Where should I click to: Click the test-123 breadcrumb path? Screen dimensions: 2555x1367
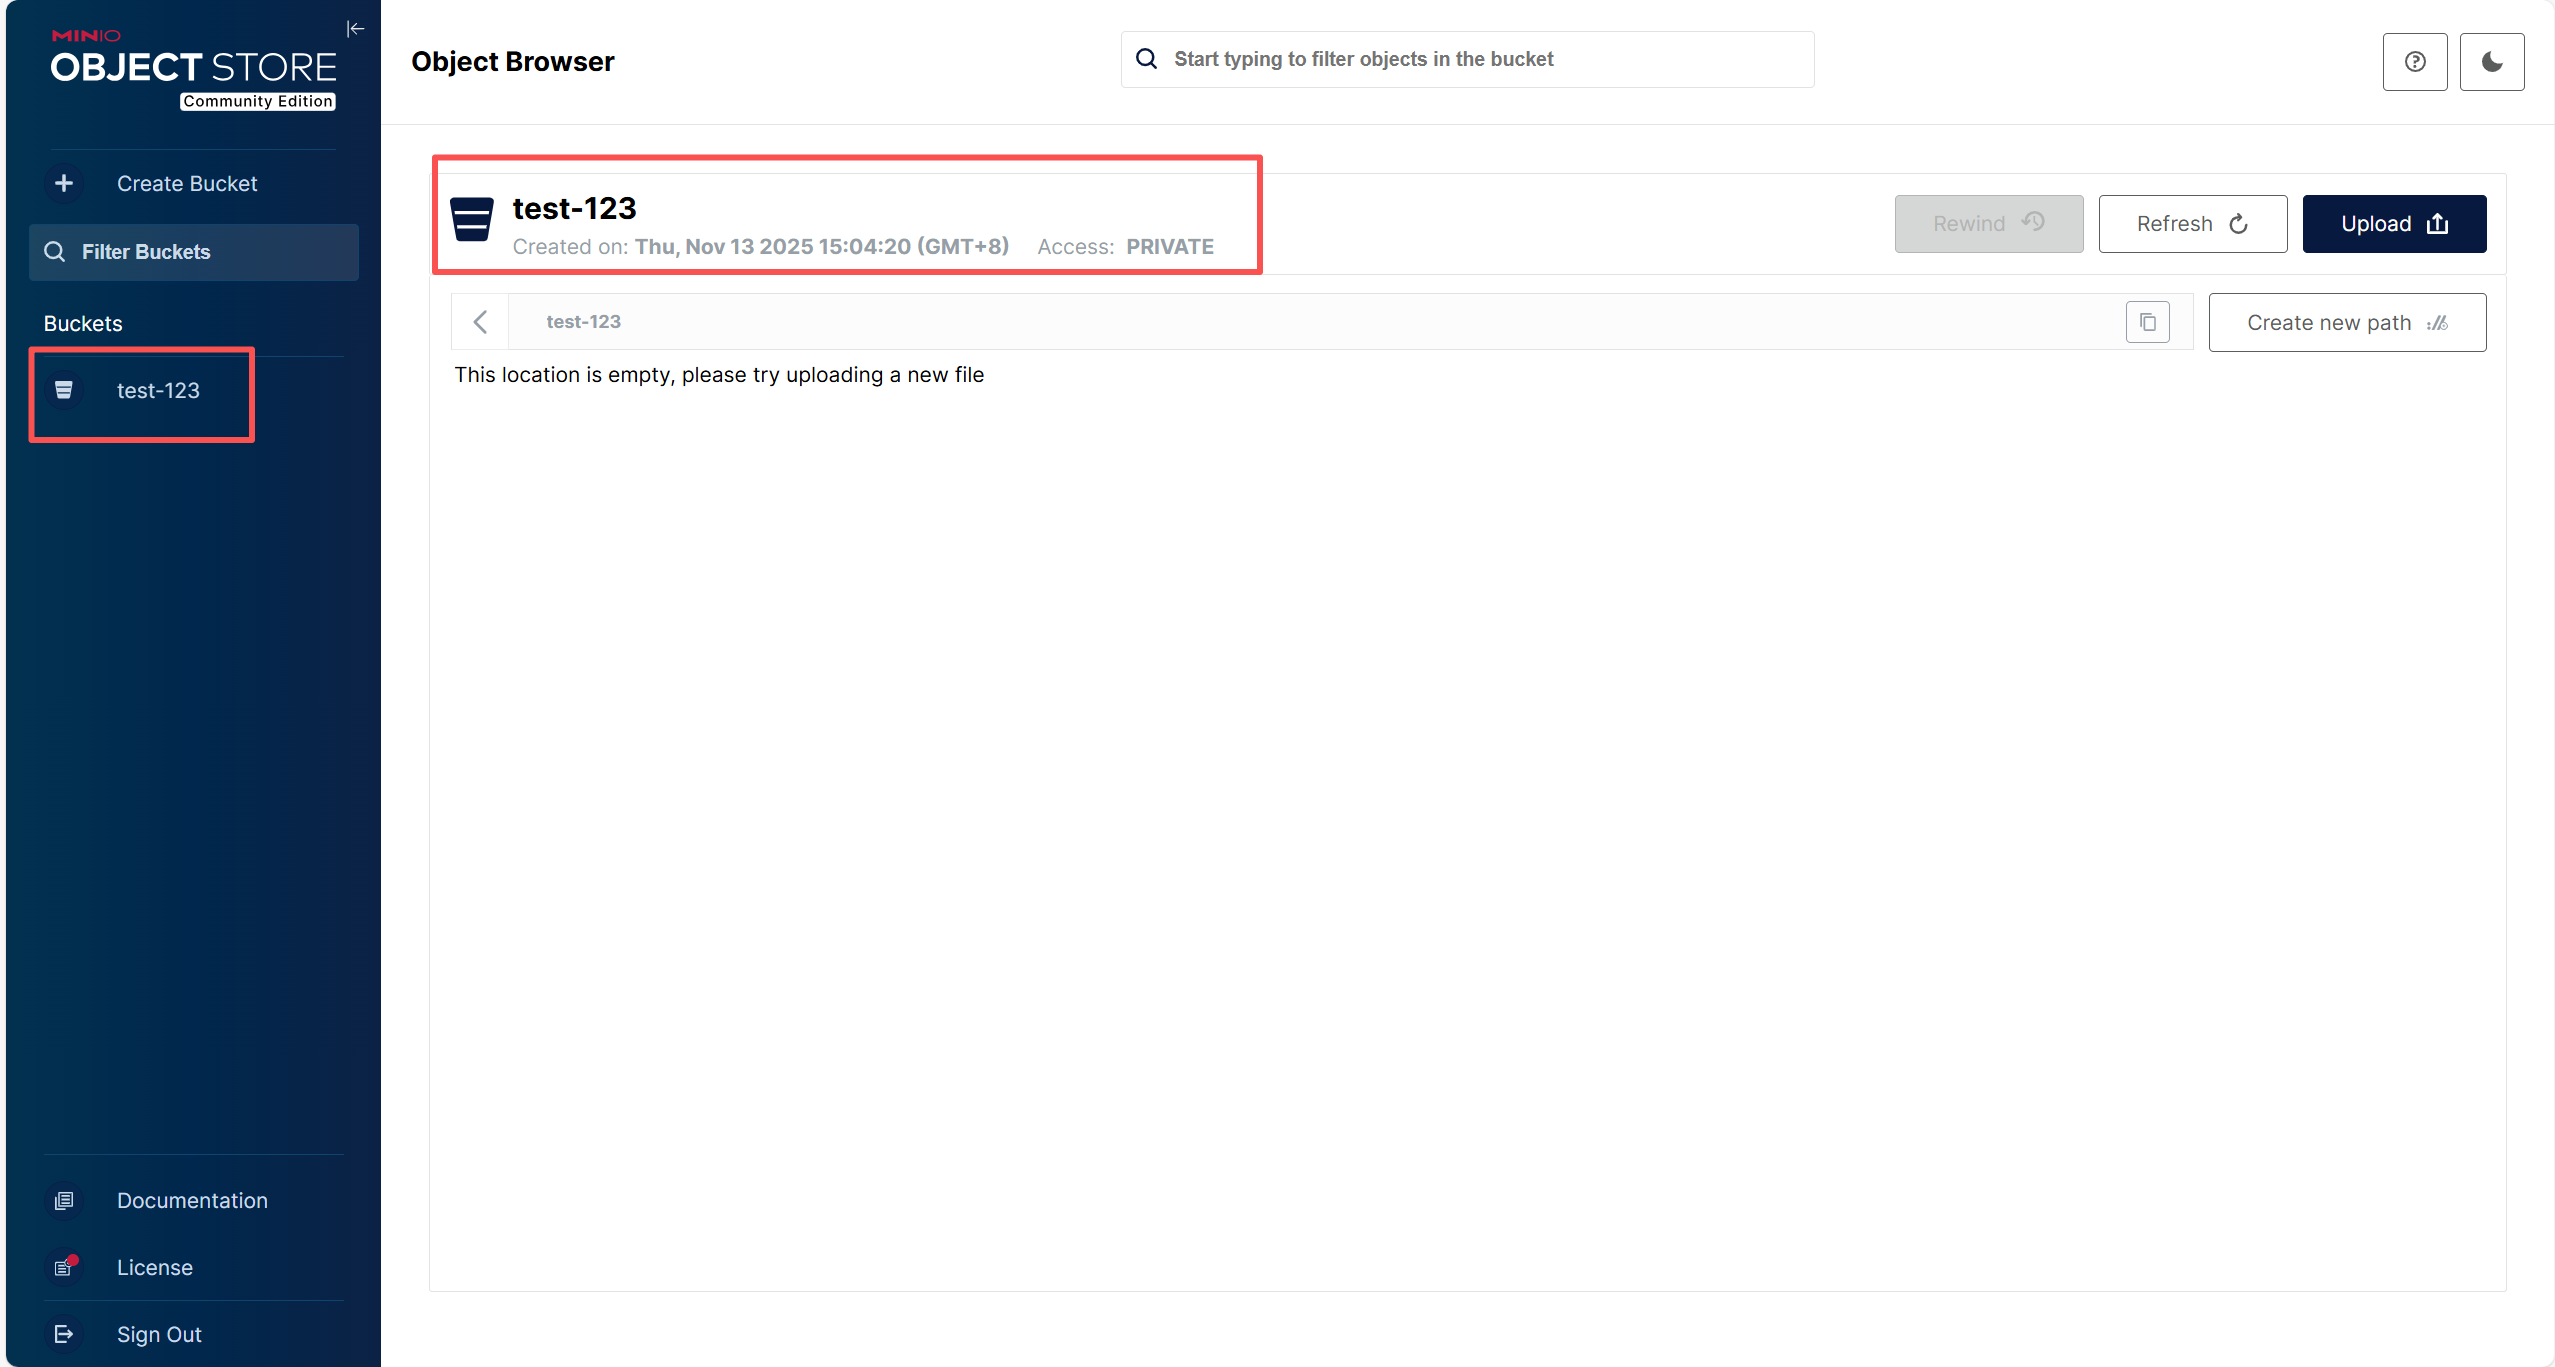coord(583,322)
